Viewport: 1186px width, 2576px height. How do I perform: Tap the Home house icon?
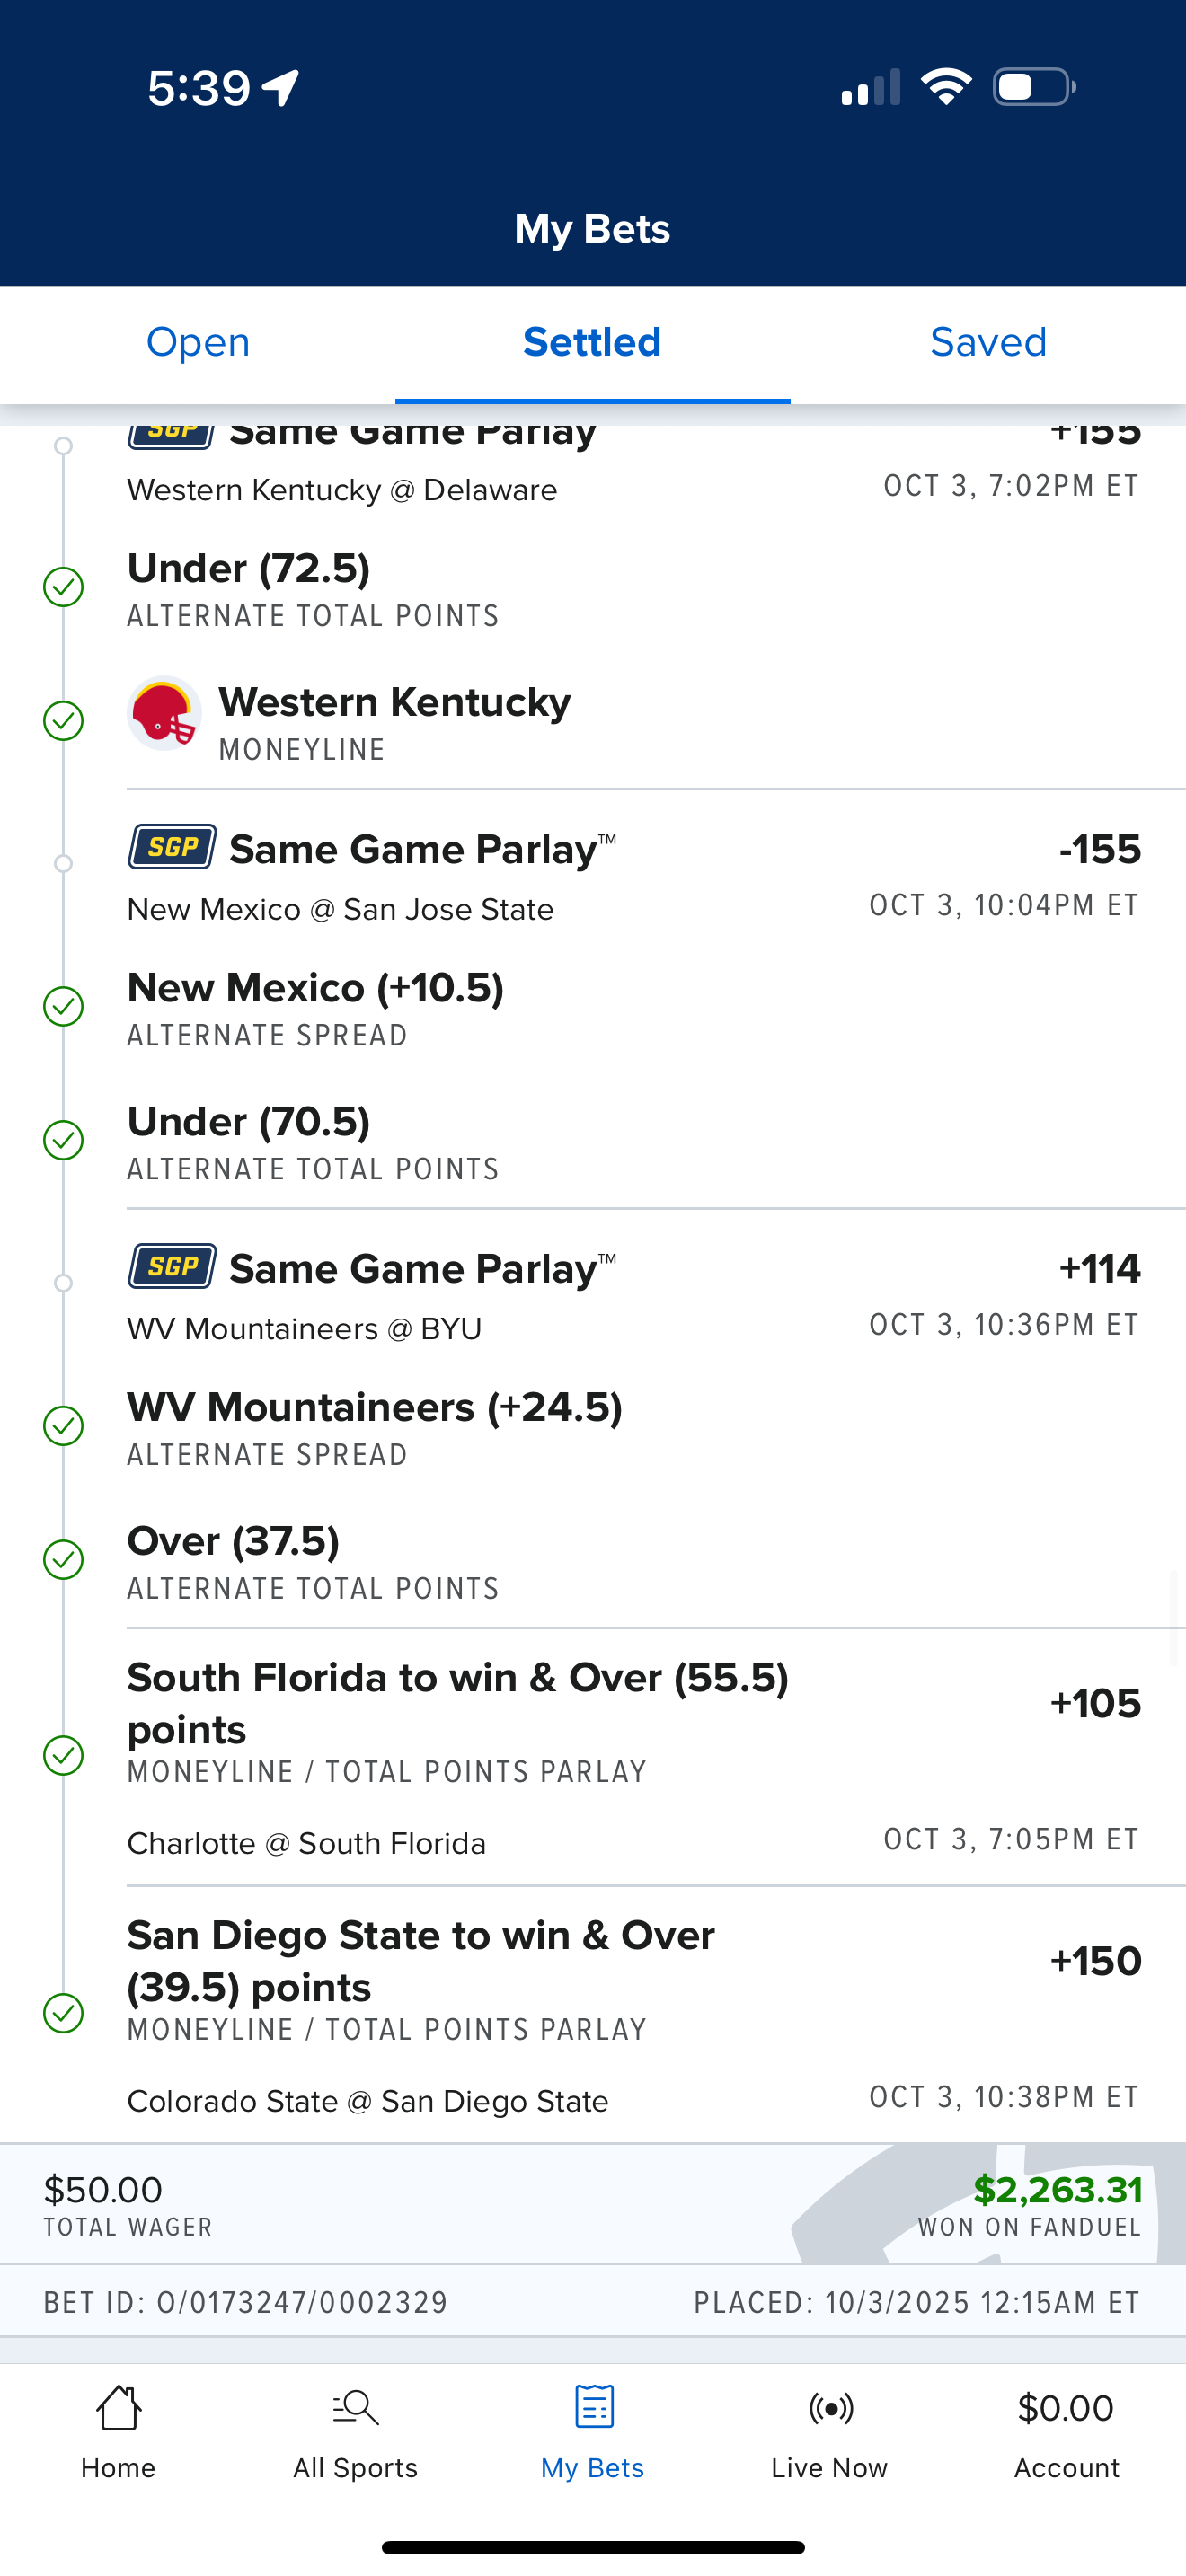[x=118, y=2408]
